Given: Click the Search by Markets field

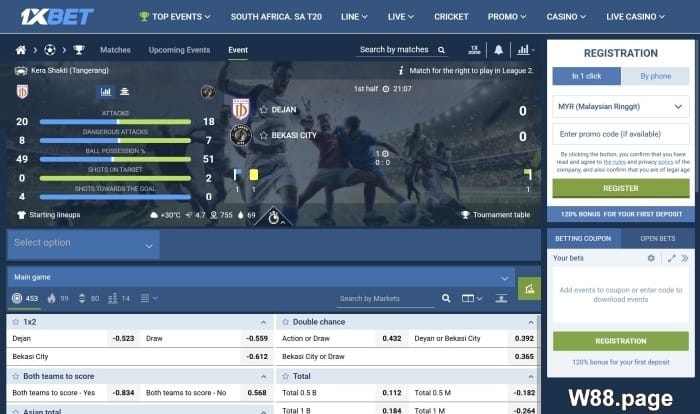Looking at the screenshot, I should (385, 298).
